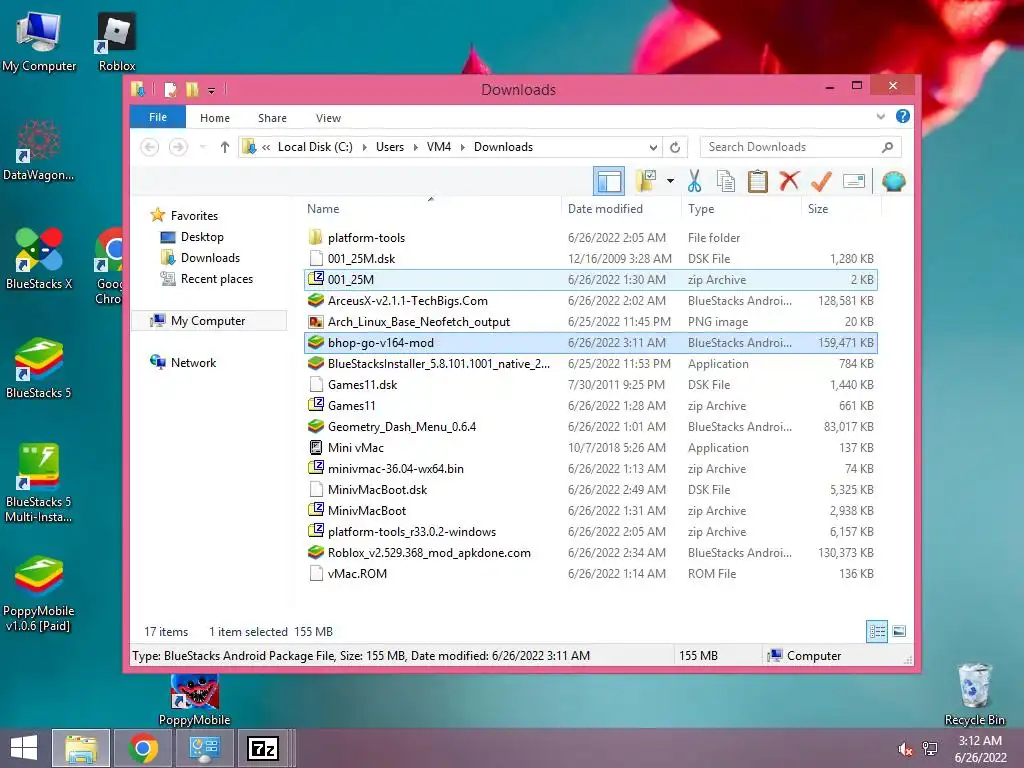Sort by the Type column header
The image size is (1024, 768).
click(x=701, y=208)
